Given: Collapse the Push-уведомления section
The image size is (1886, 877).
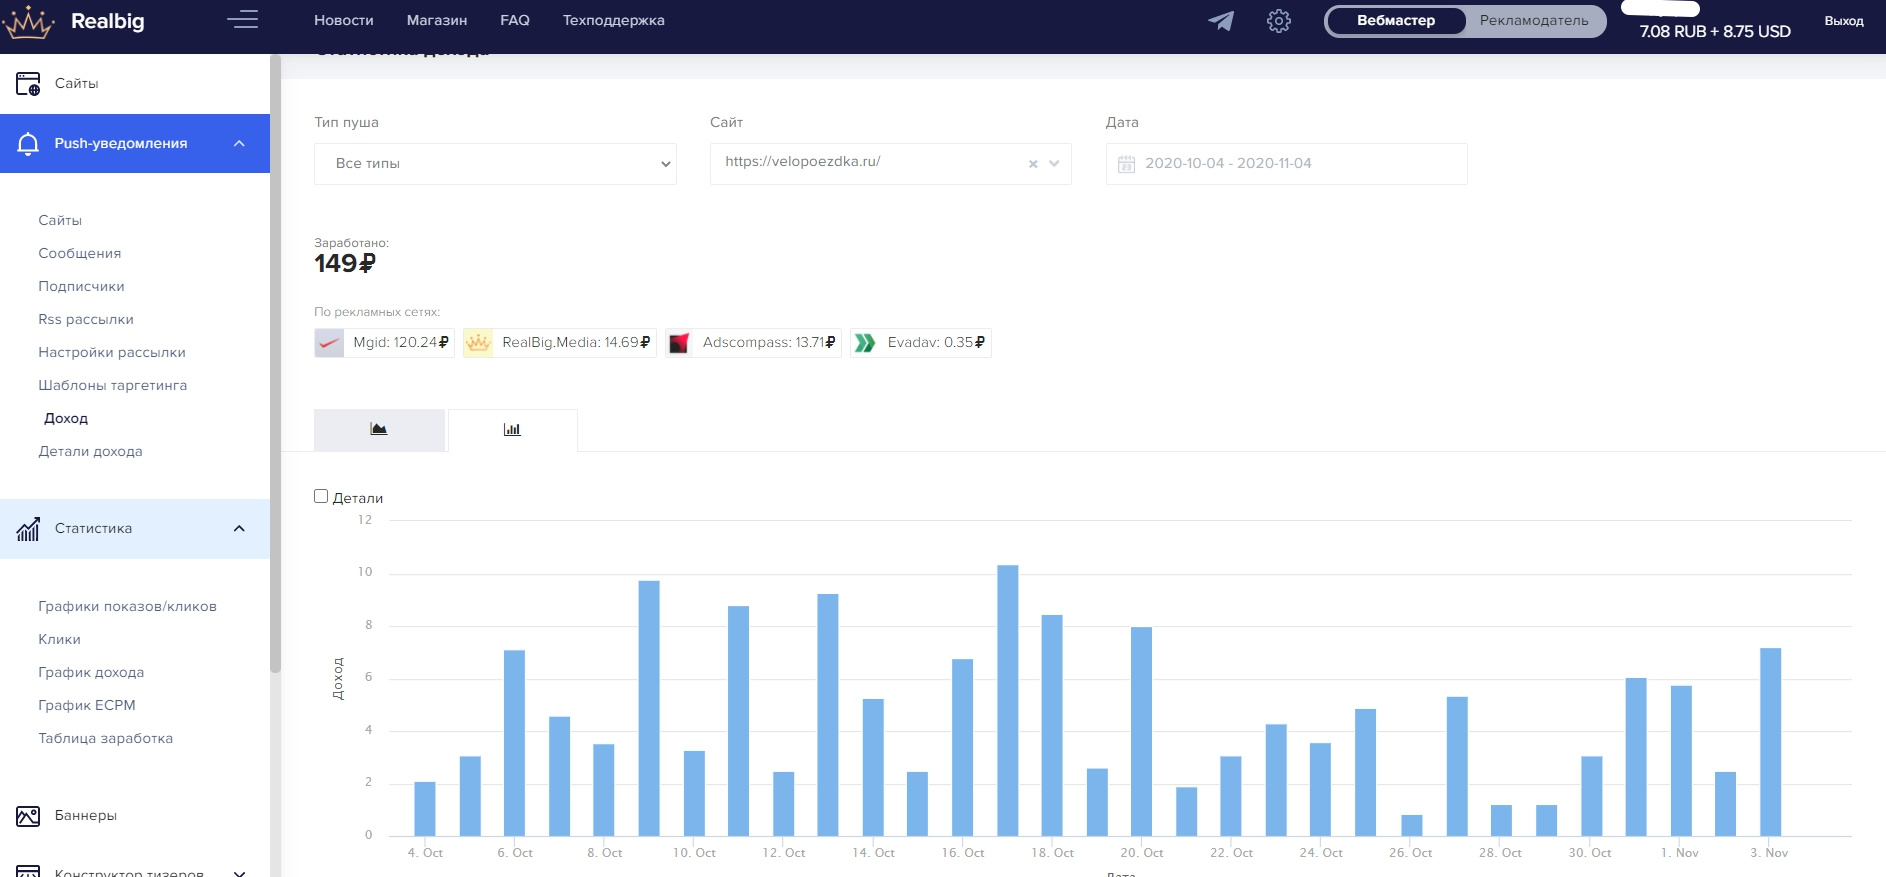Looking at the screenshot, I should (239, 144).
